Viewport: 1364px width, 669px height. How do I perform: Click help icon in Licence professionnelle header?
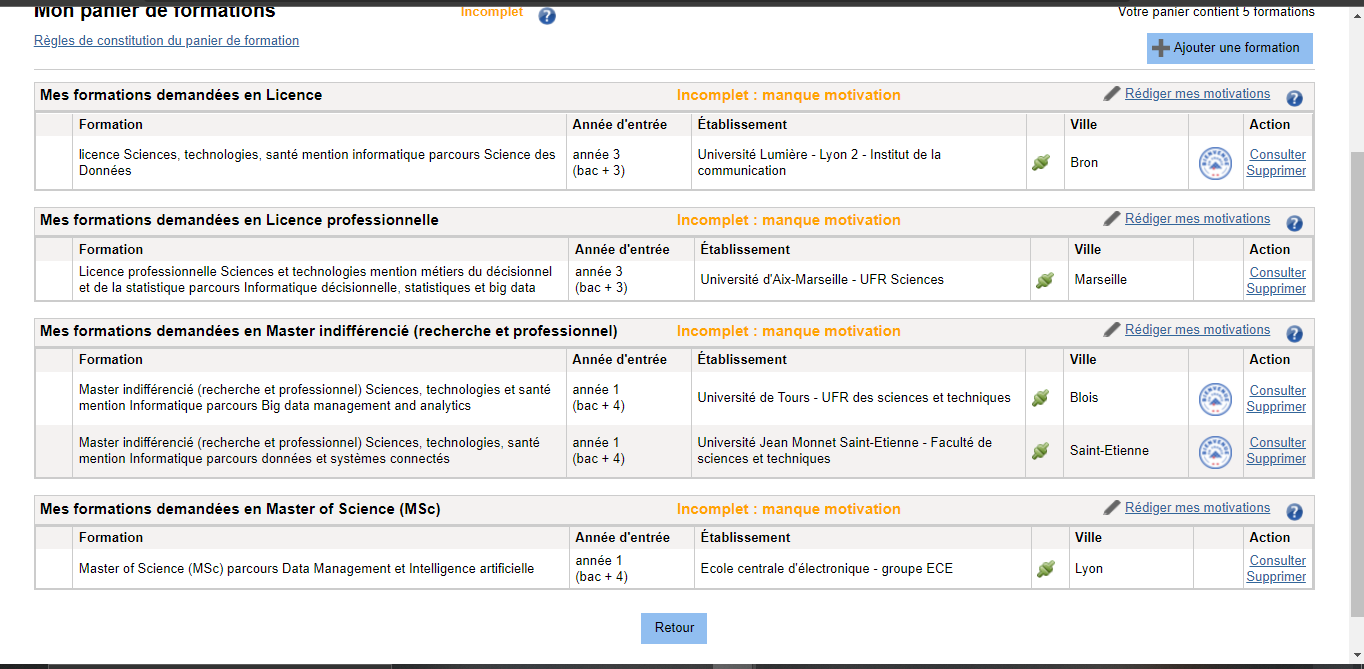click(1294, 224)
